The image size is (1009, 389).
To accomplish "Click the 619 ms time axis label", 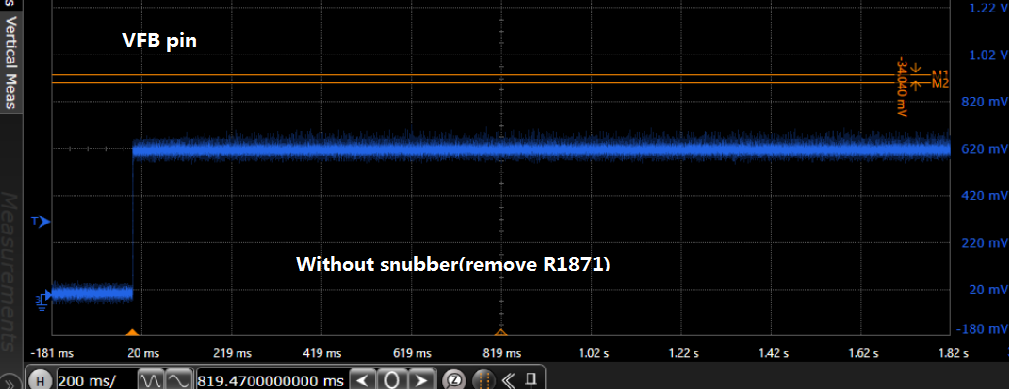I will pyautogui.click(x=412, y=353).
